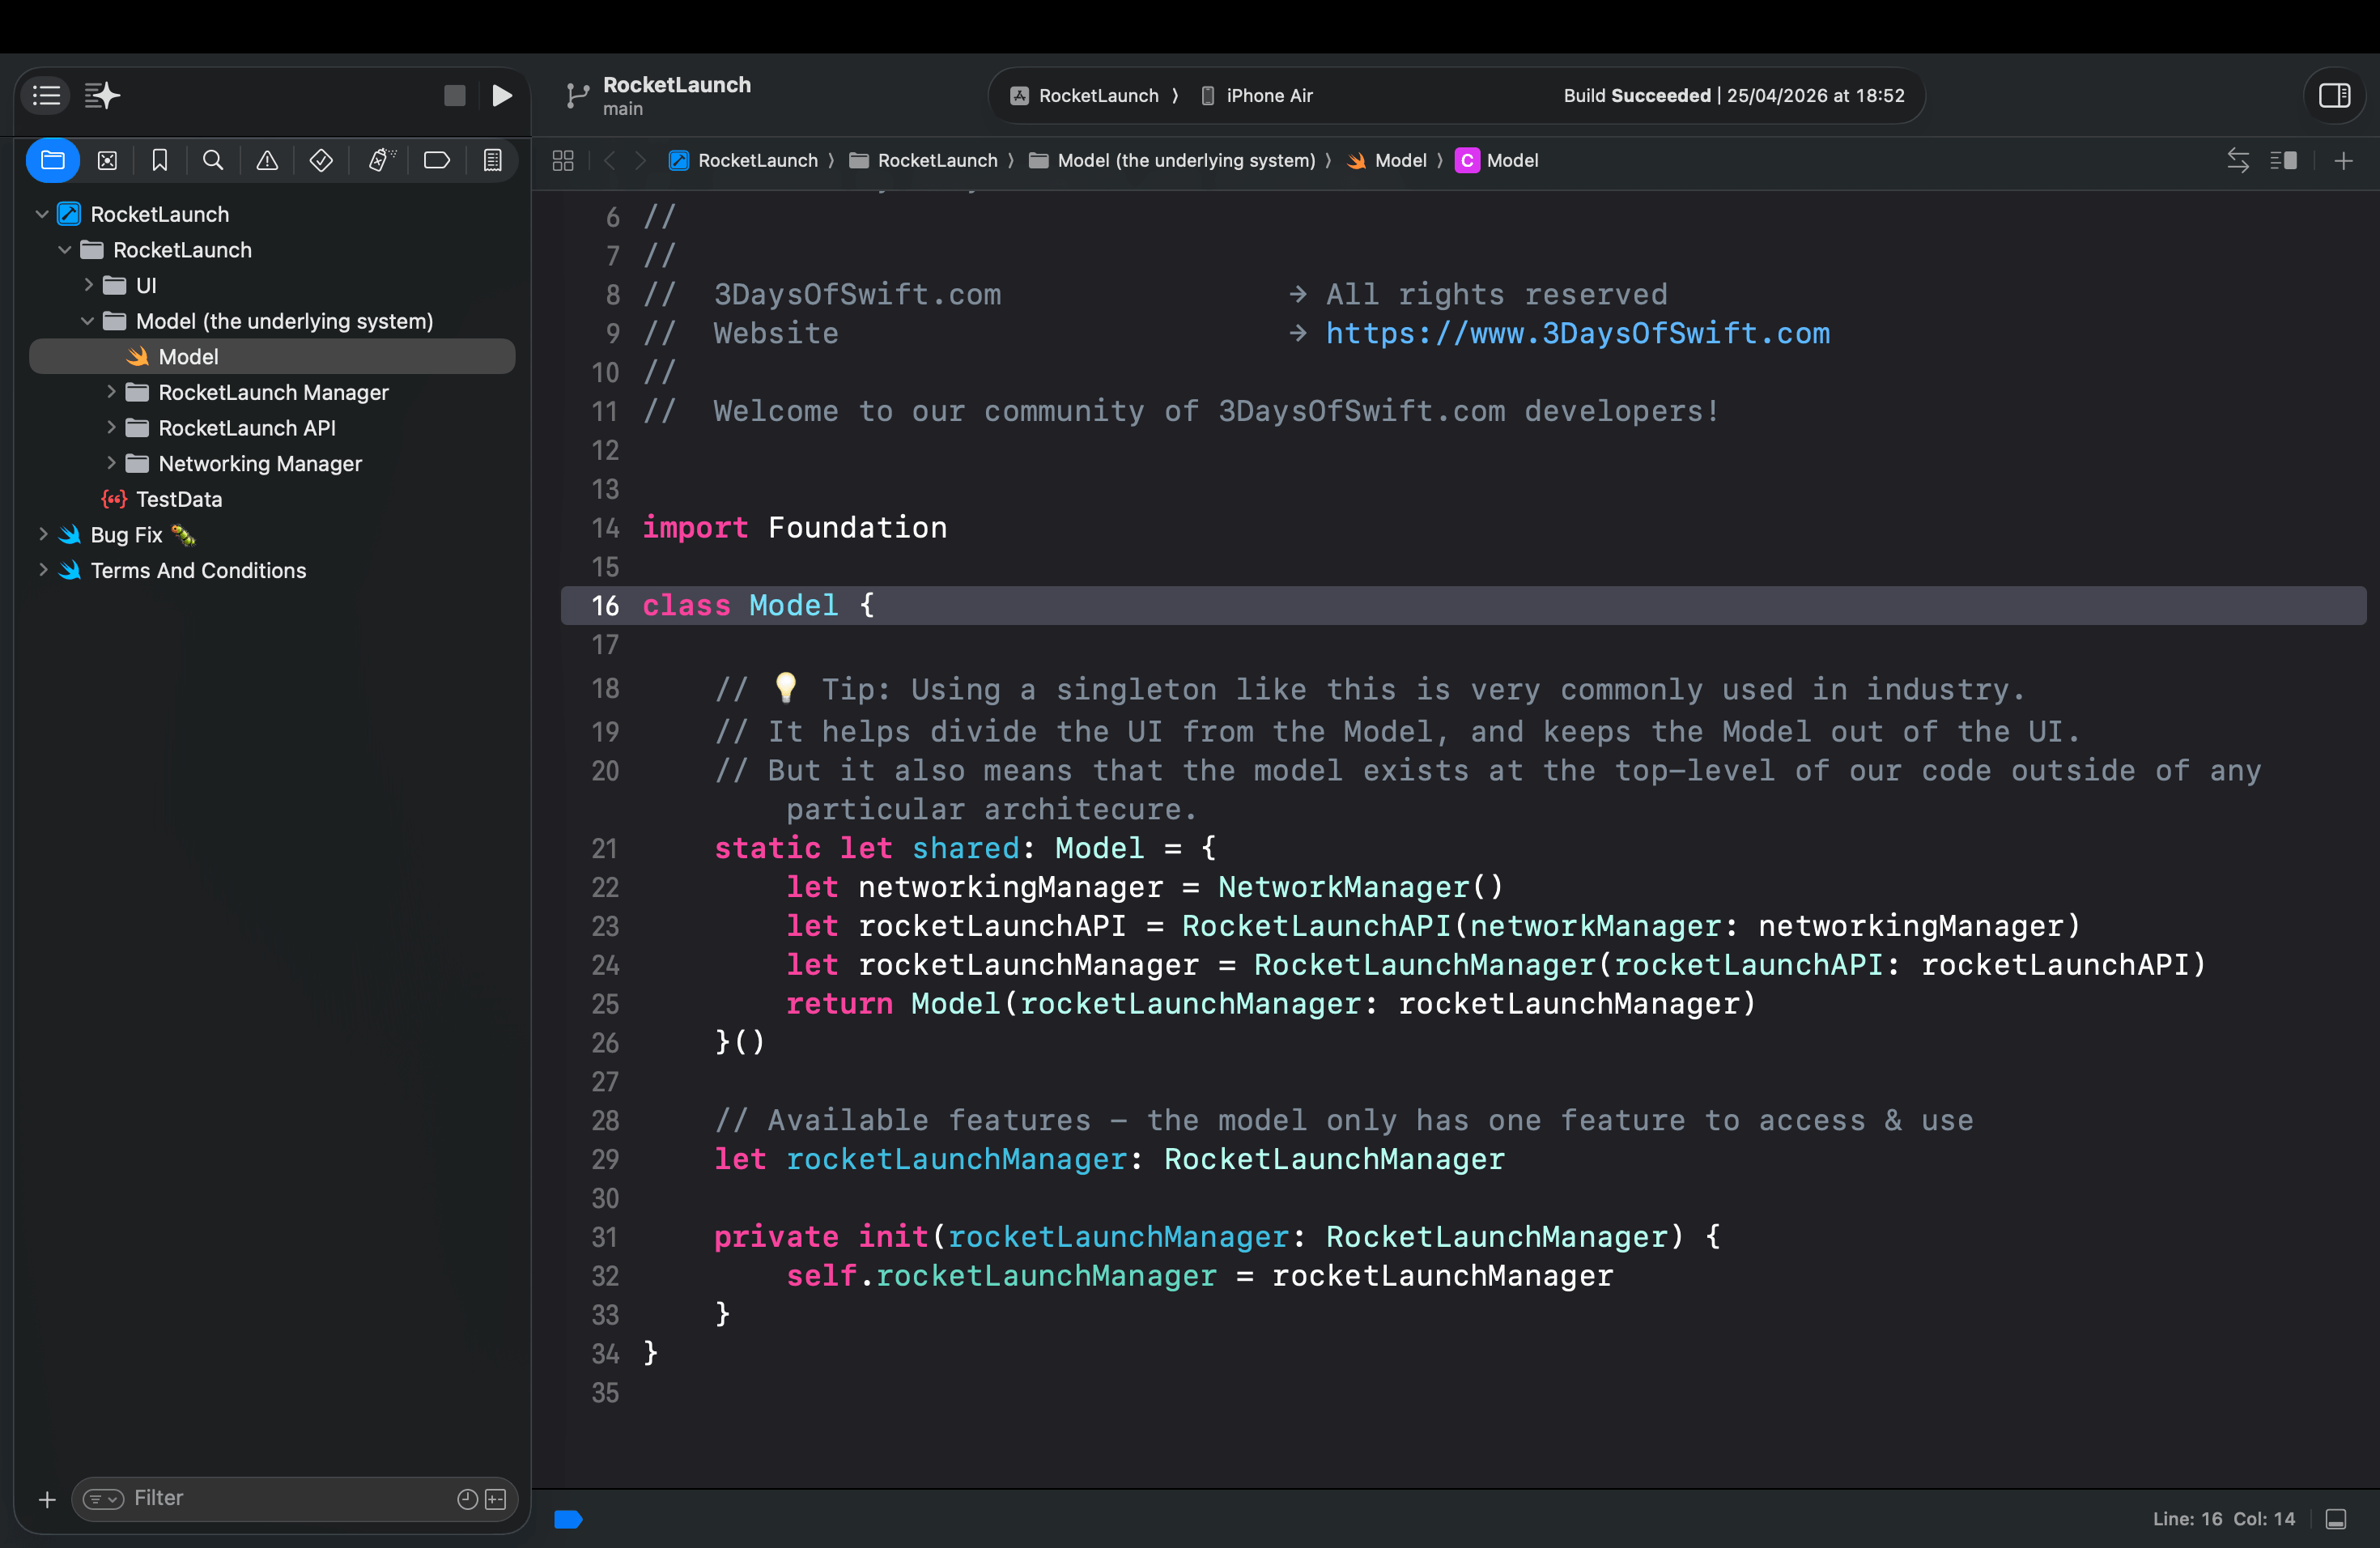This screenshot has height=1548, width=2380.
Task: Click RocketLaunch project breadcrumb
Action: tap(744, 160)
